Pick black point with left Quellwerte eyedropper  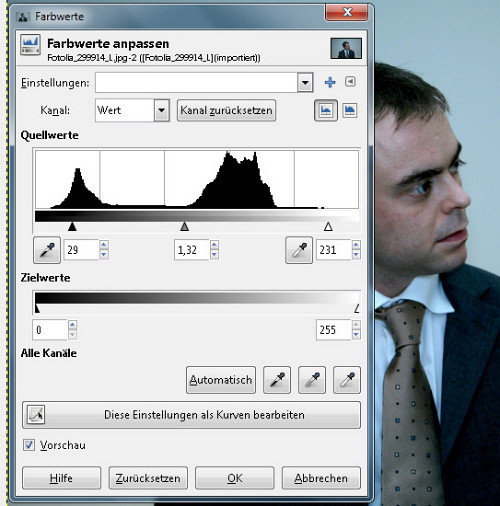(x=47, y=250)
